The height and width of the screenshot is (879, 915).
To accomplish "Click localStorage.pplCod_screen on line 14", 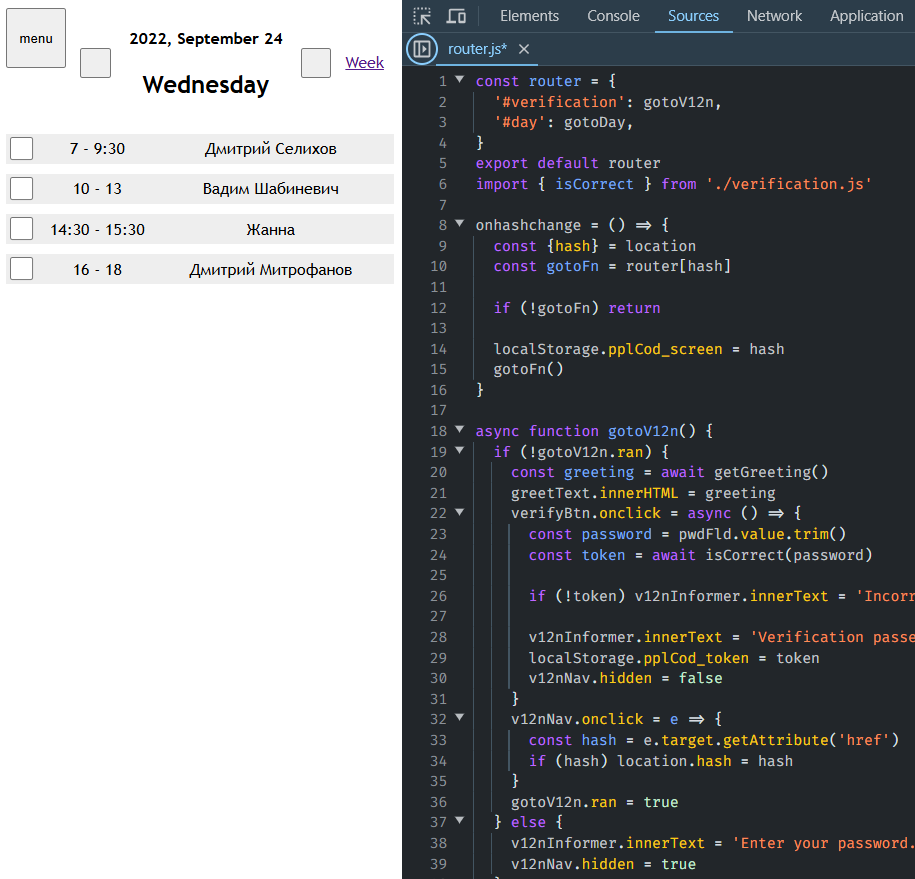I will tap(607, 349).
